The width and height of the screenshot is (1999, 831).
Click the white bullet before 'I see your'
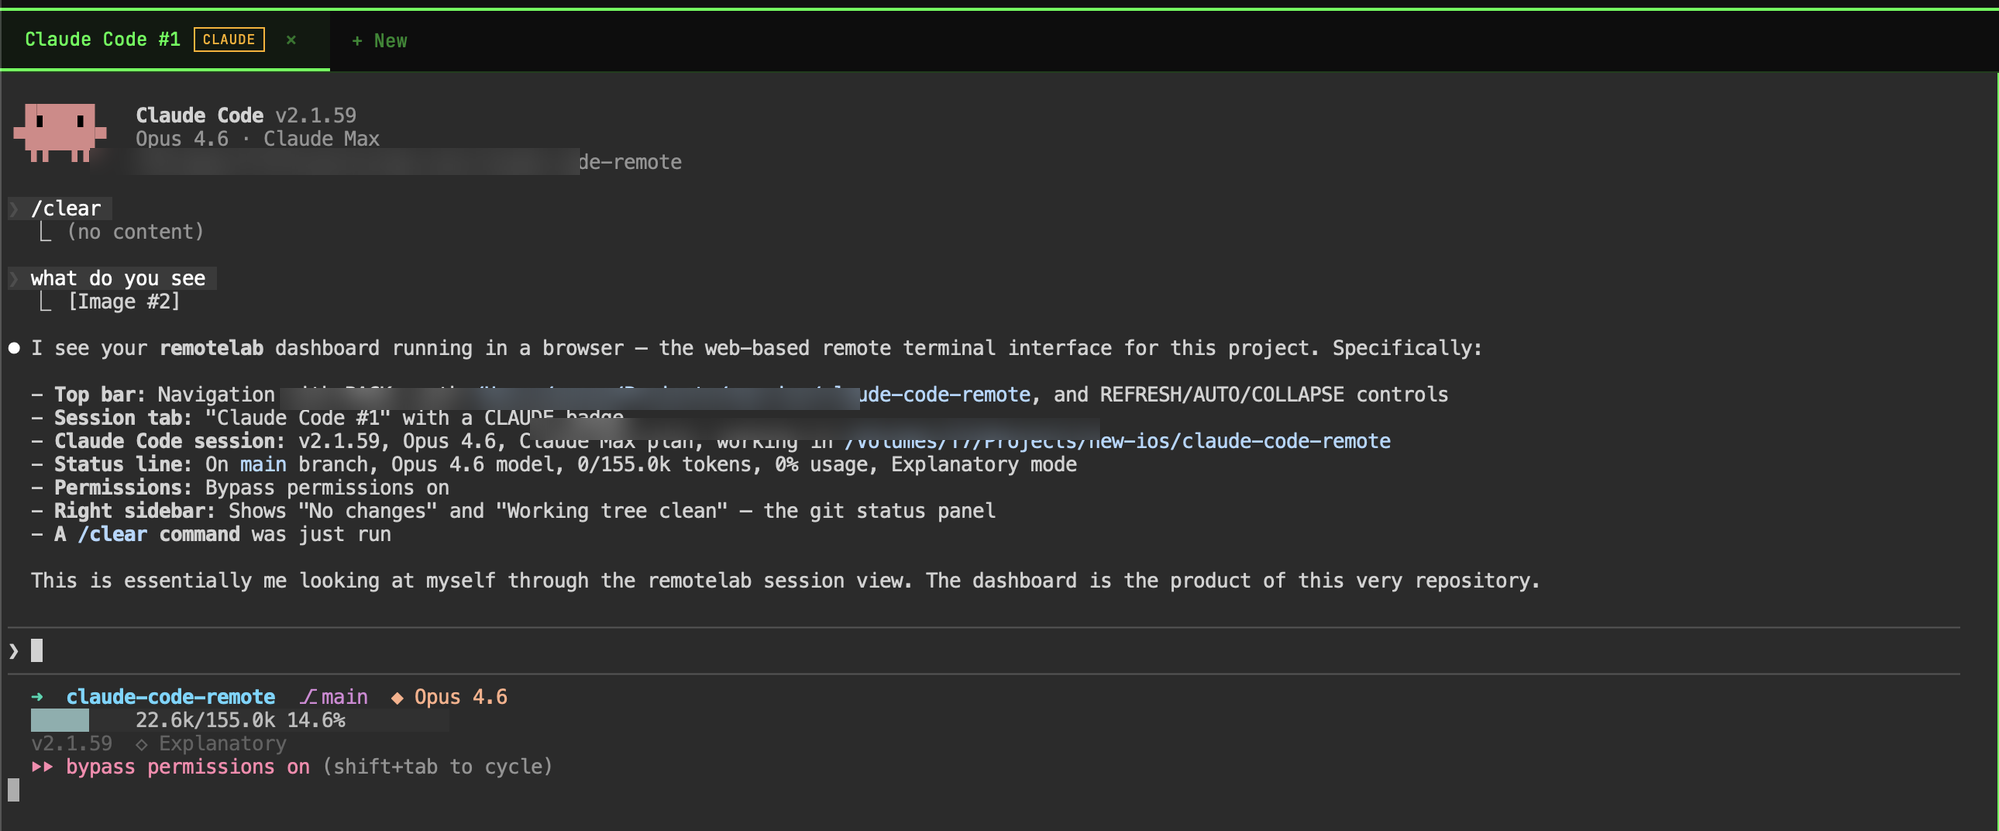pyautogui.click(x=14, y=348)
